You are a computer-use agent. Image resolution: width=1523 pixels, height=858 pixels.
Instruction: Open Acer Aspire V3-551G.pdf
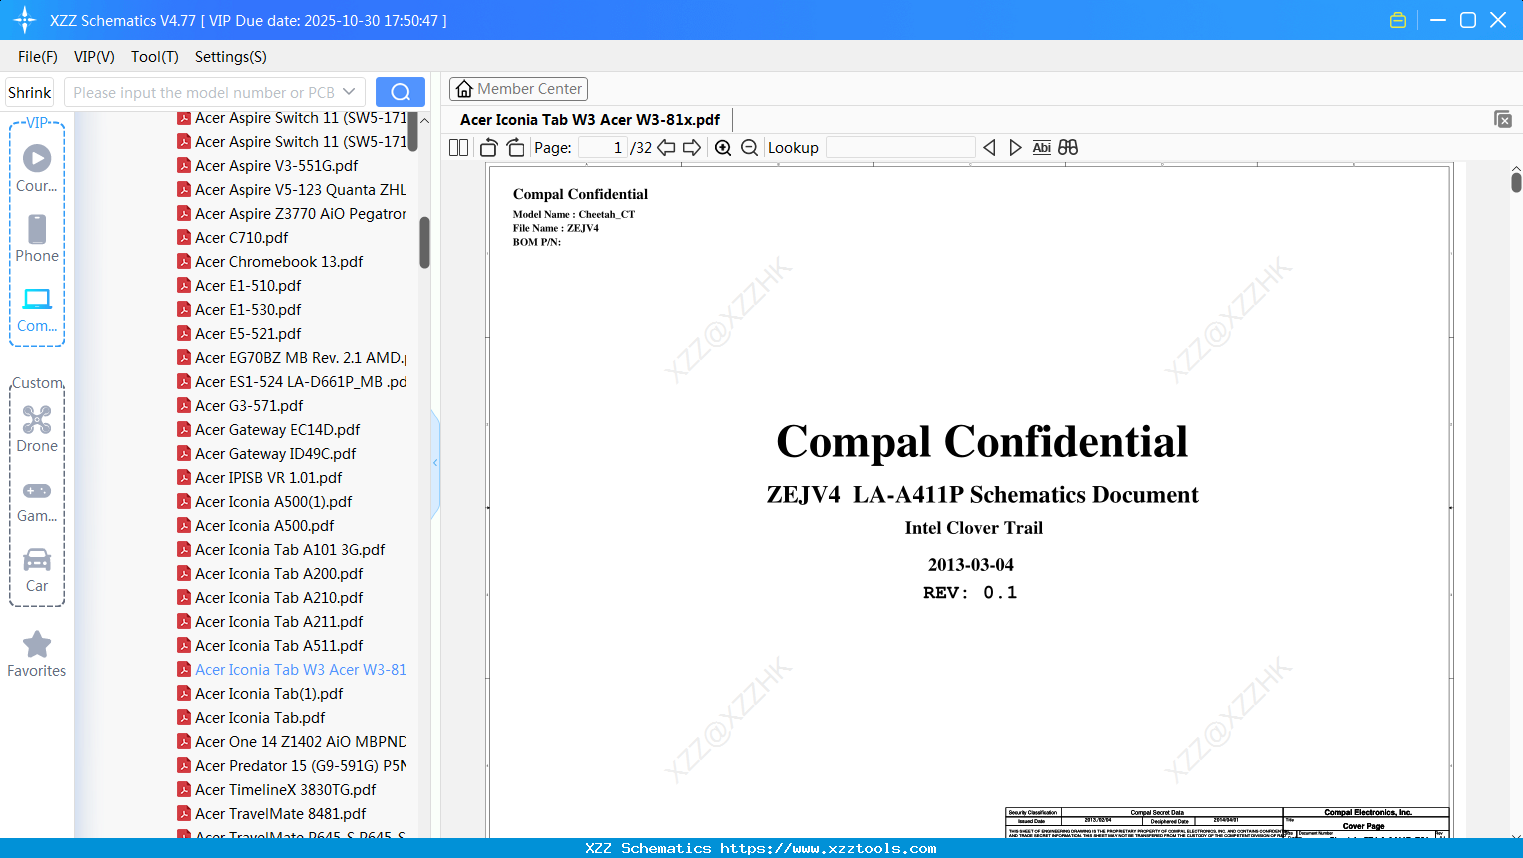coord(276,166)
